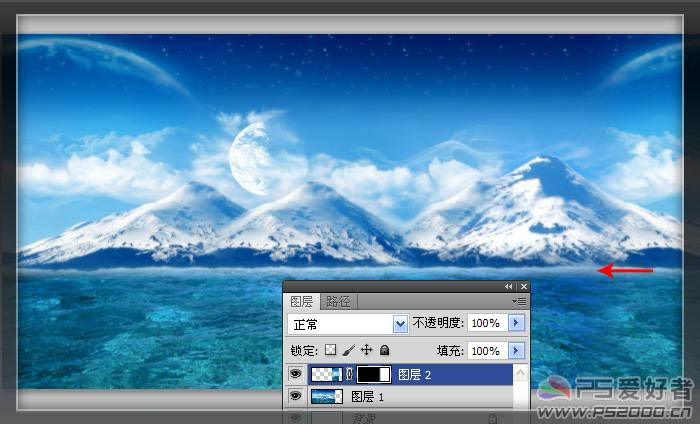Image resolution: width=700 pixels, height=424 pixels.
Task: Click the lock all padlock icon
Action: point(385,351)
